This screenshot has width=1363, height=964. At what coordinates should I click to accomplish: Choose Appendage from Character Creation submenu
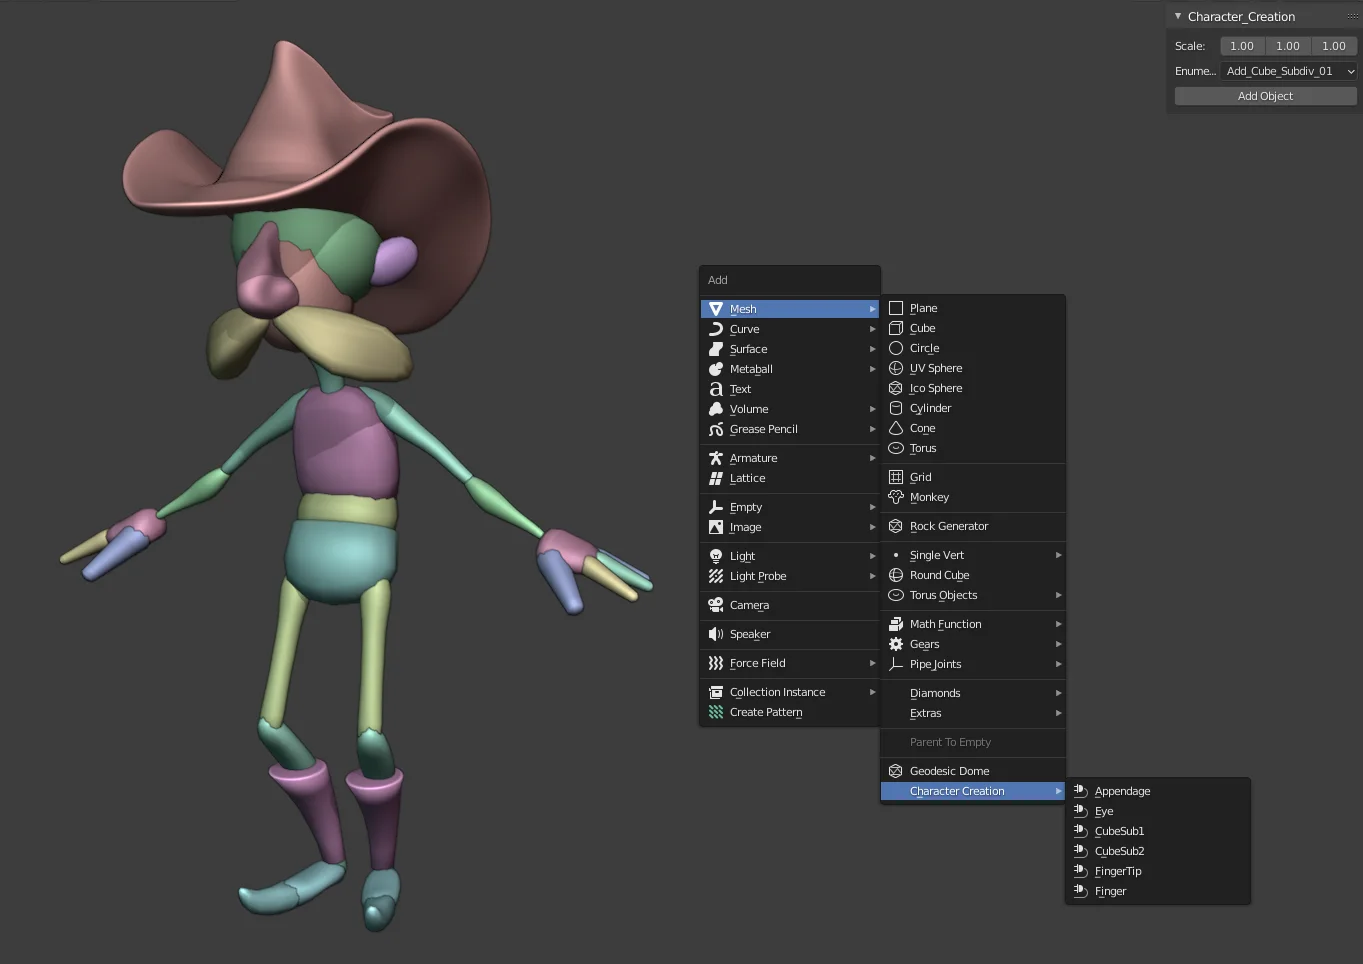point(1122,791)
